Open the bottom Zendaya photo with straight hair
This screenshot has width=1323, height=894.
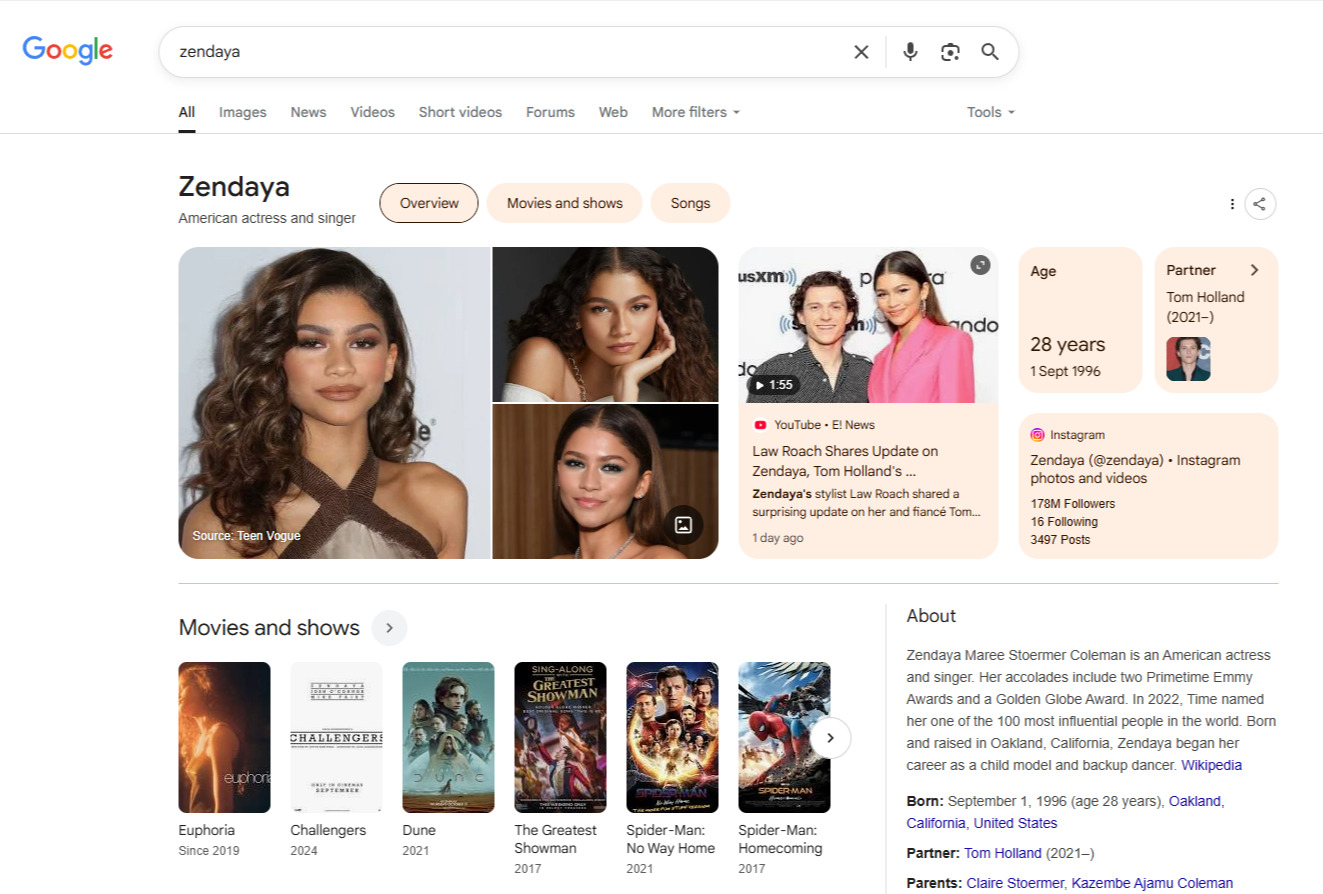point(606,482)
